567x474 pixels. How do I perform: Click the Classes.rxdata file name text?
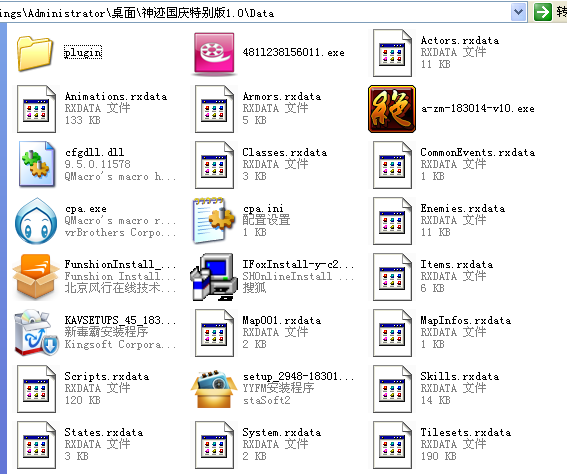click(285, 153)
